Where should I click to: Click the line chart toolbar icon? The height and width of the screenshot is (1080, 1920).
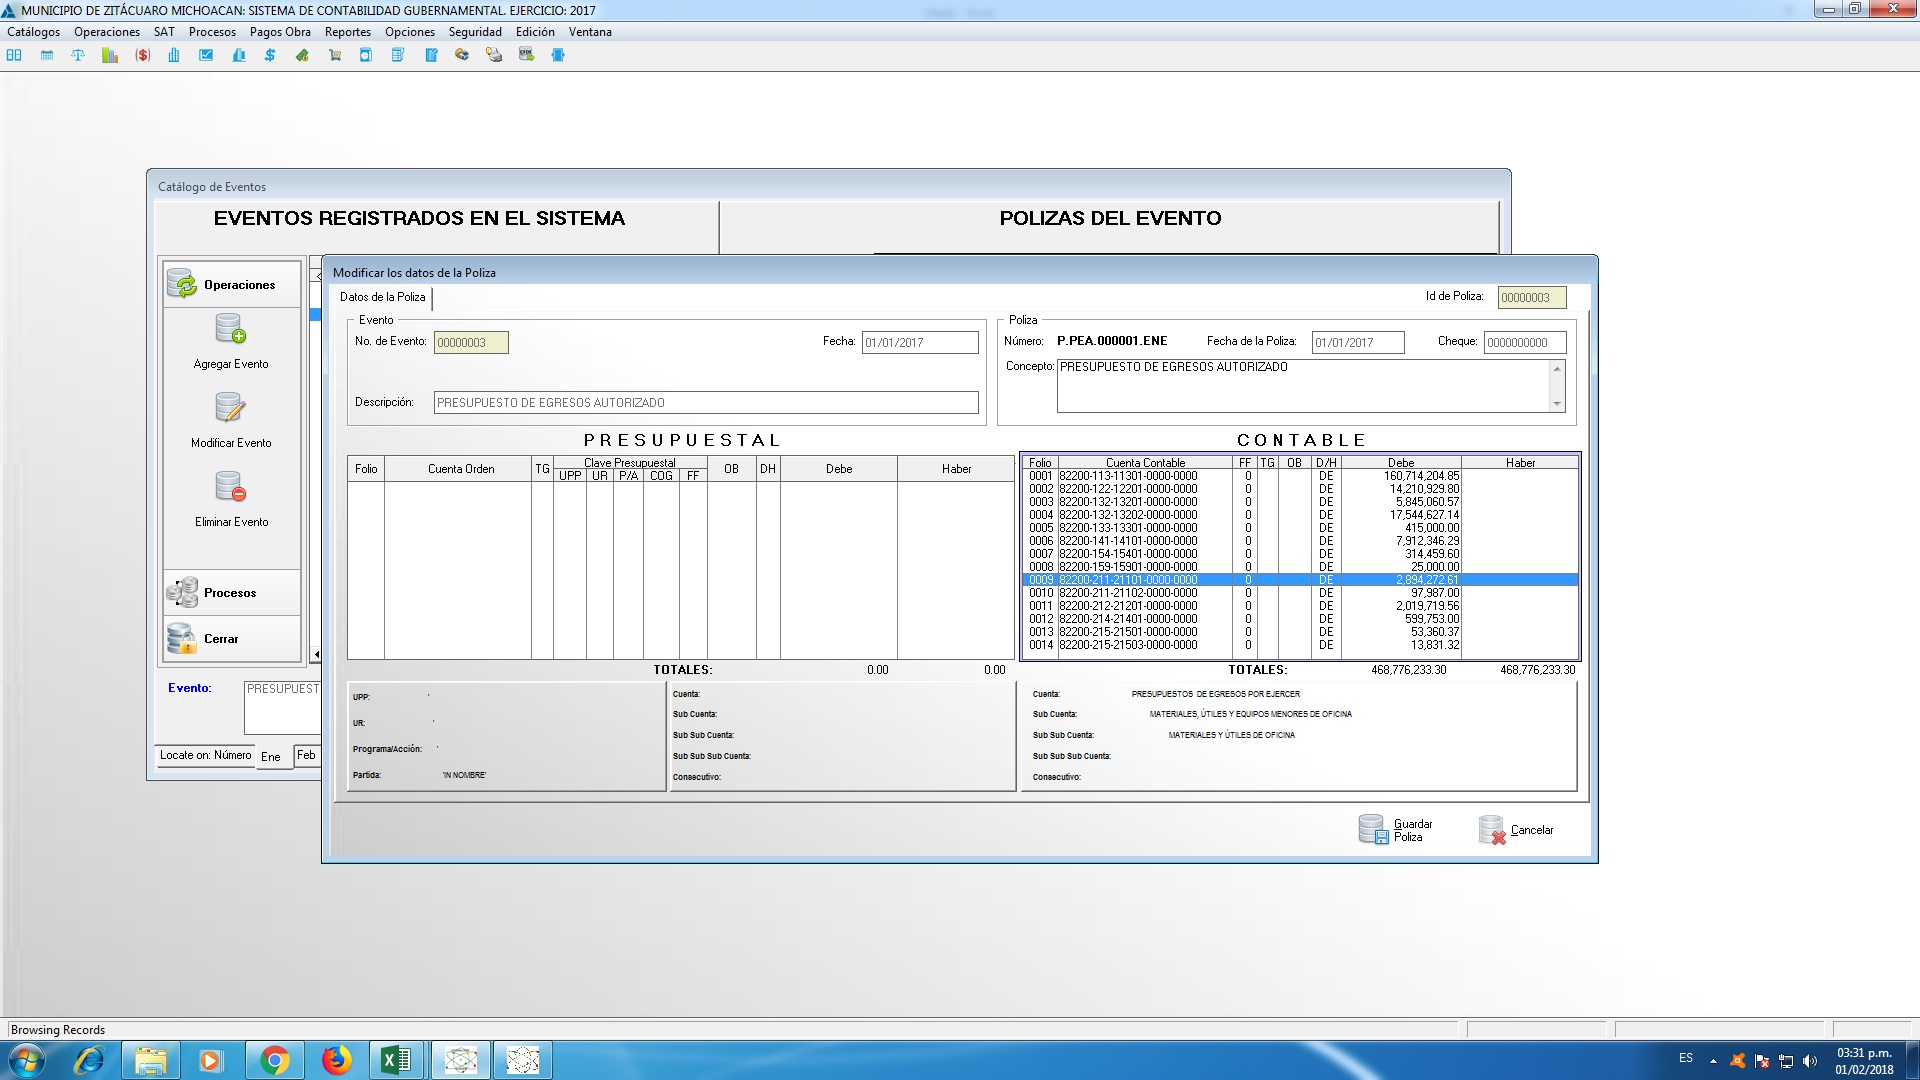(206, 55)
